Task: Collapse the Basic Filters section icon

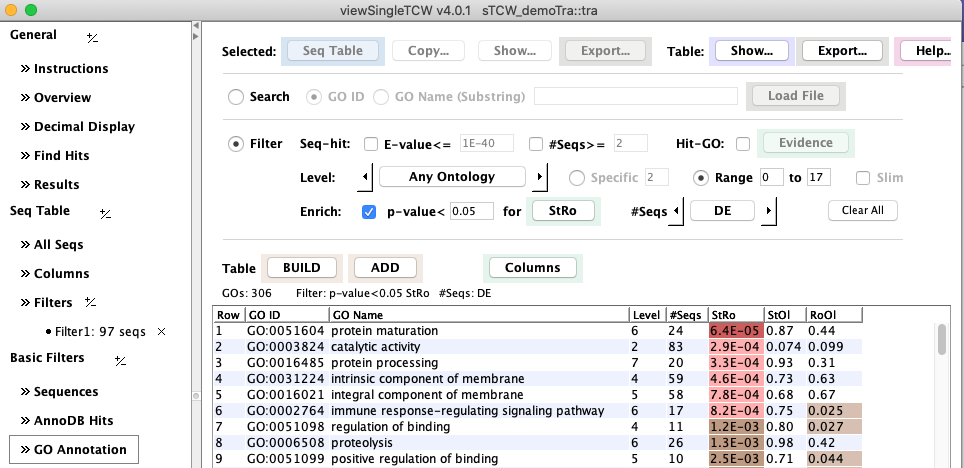Action: tap(119, 359)
